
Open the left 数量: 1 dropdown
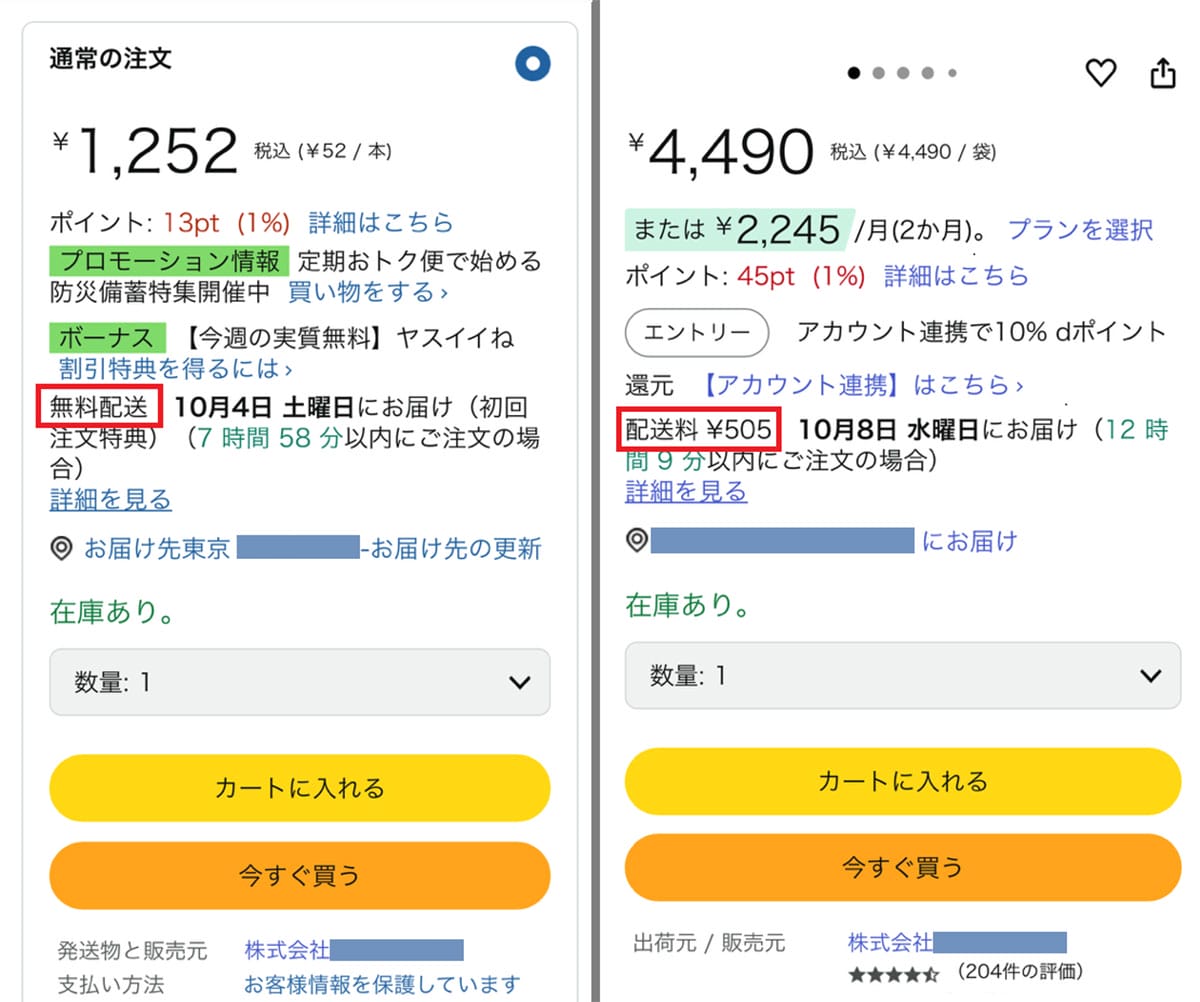[300, 682]
